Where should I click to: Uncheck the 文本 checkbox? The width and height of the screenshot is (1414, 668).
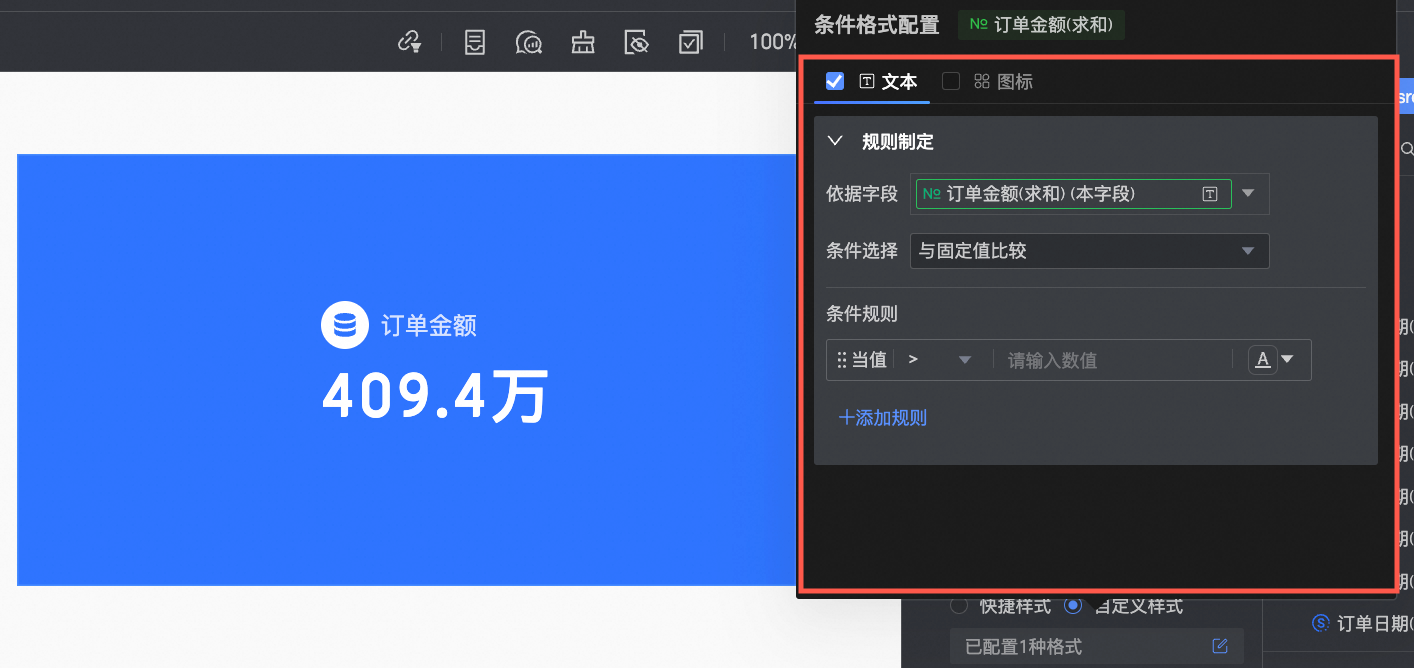[835, 81]
